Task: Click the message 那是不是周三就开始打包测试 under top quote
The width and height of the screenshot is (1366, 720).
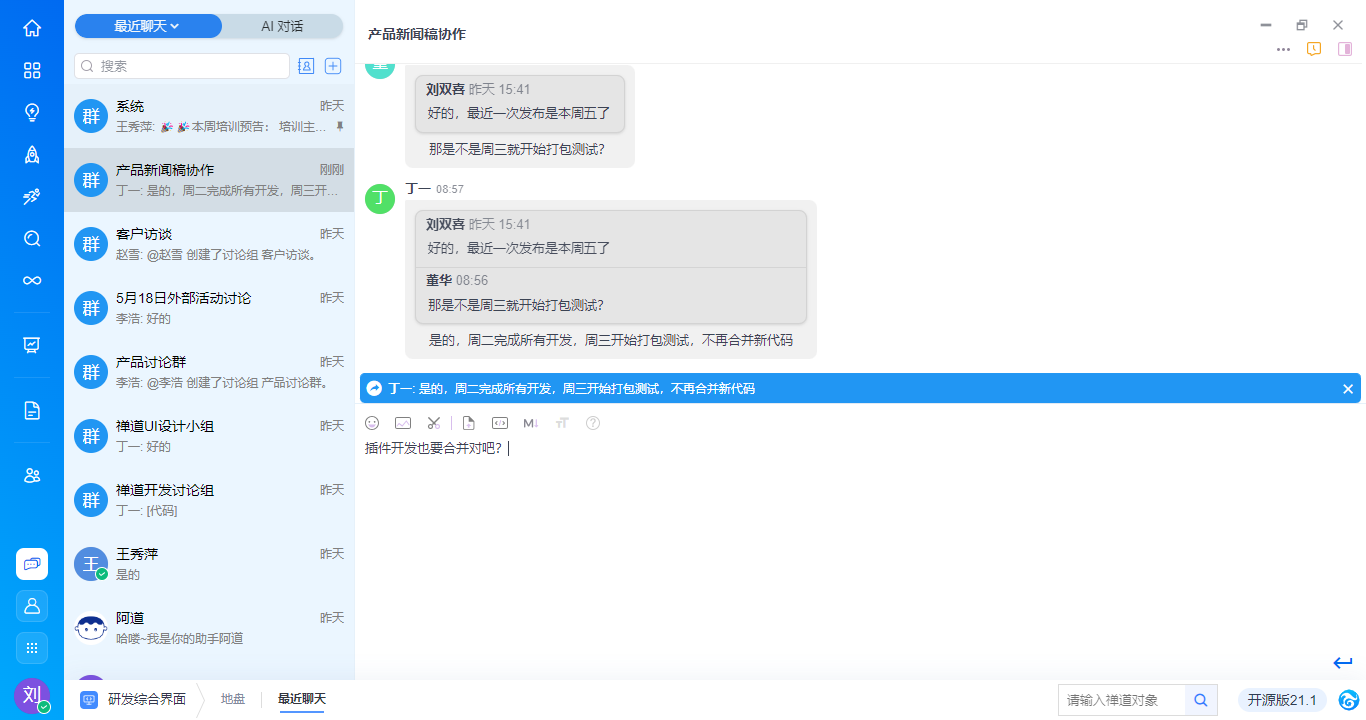Action: [x=517, y=149]
